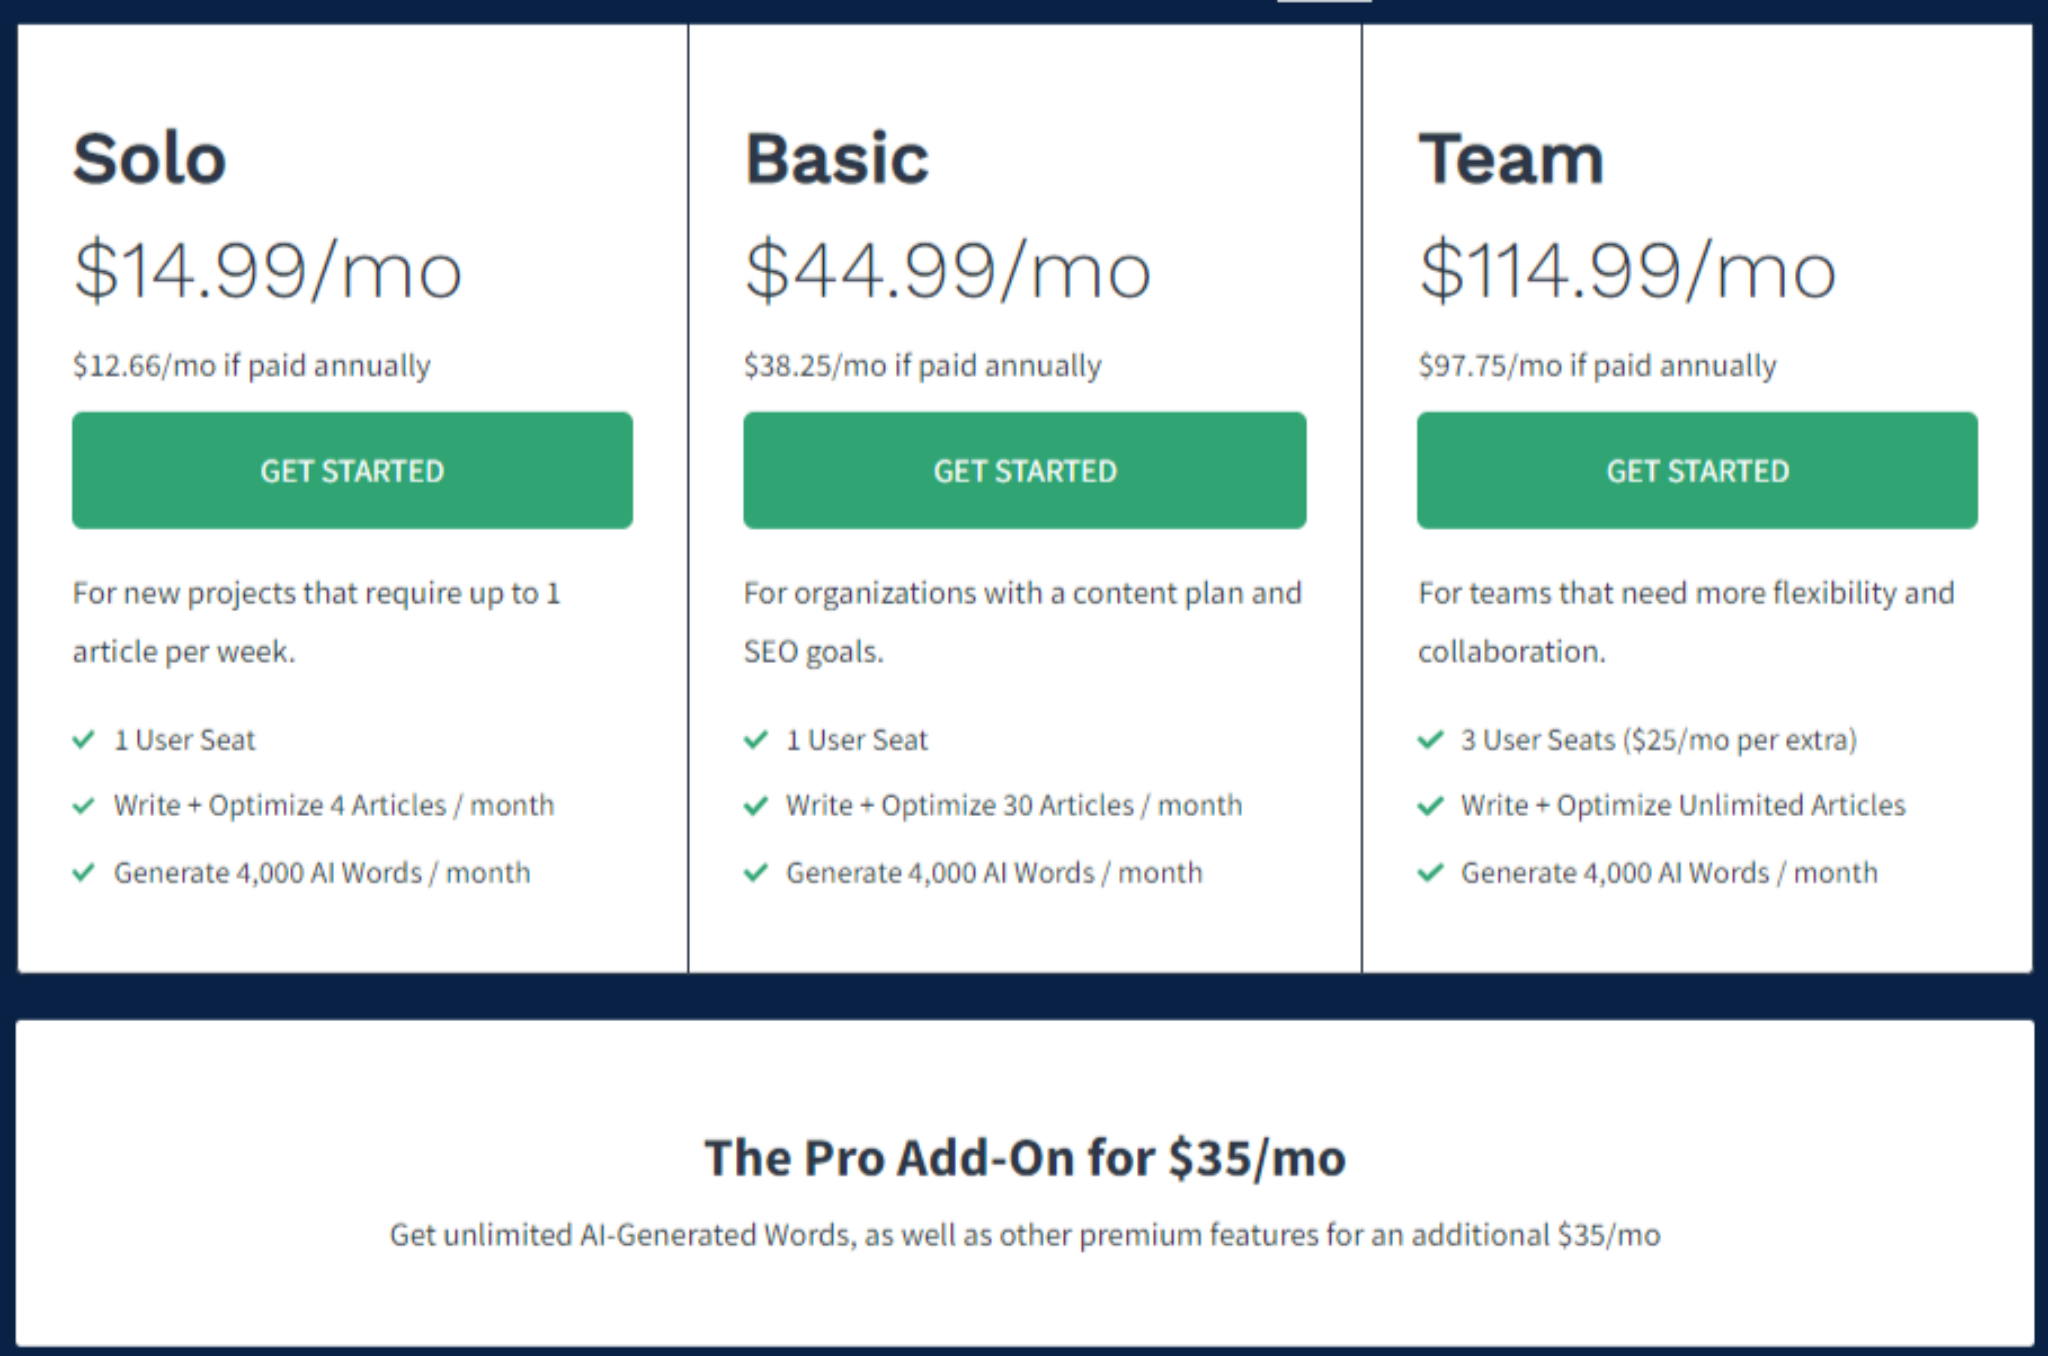Click checkmark beside Basic 1 User Seat
Viewport: 2048px width, 1356px height.
point(756,740)
